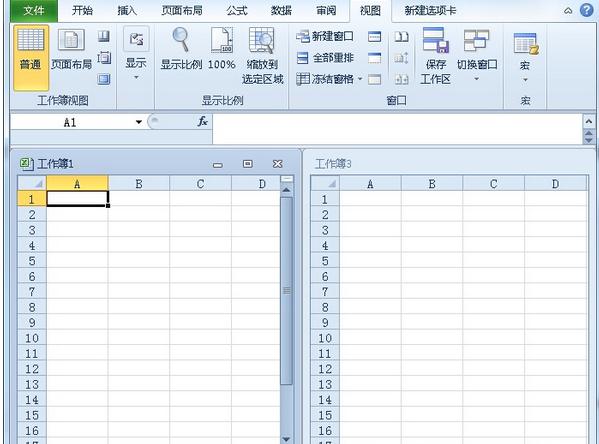Switch to 页面布局 page layout view
Viewport: 599px width, 444px height.
(71, 50)
